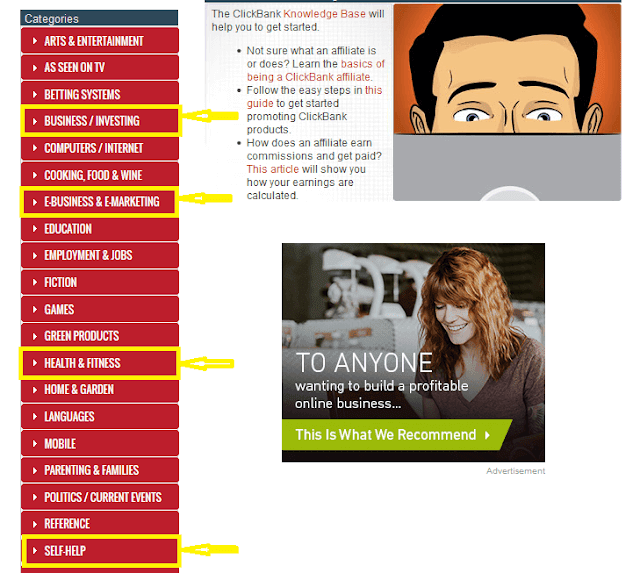The width and height of the screenshot is (640, 573).
Task: Open the Parenting & Families category
Action: (100, 470)
